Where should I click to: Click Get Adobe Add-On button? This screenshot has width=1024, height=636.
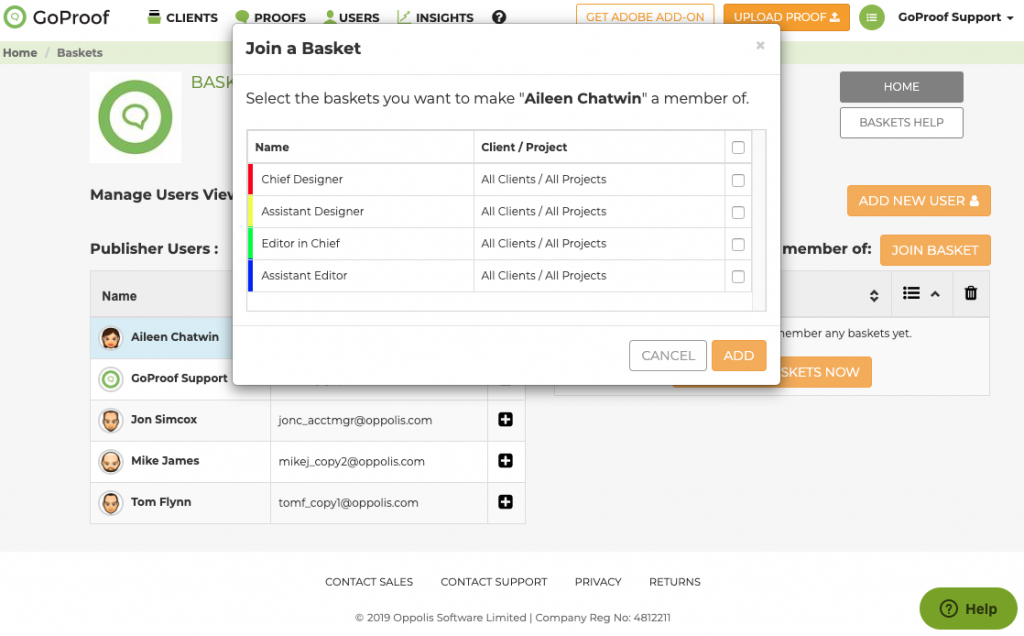pyautogui.click(x=645, y=17)
